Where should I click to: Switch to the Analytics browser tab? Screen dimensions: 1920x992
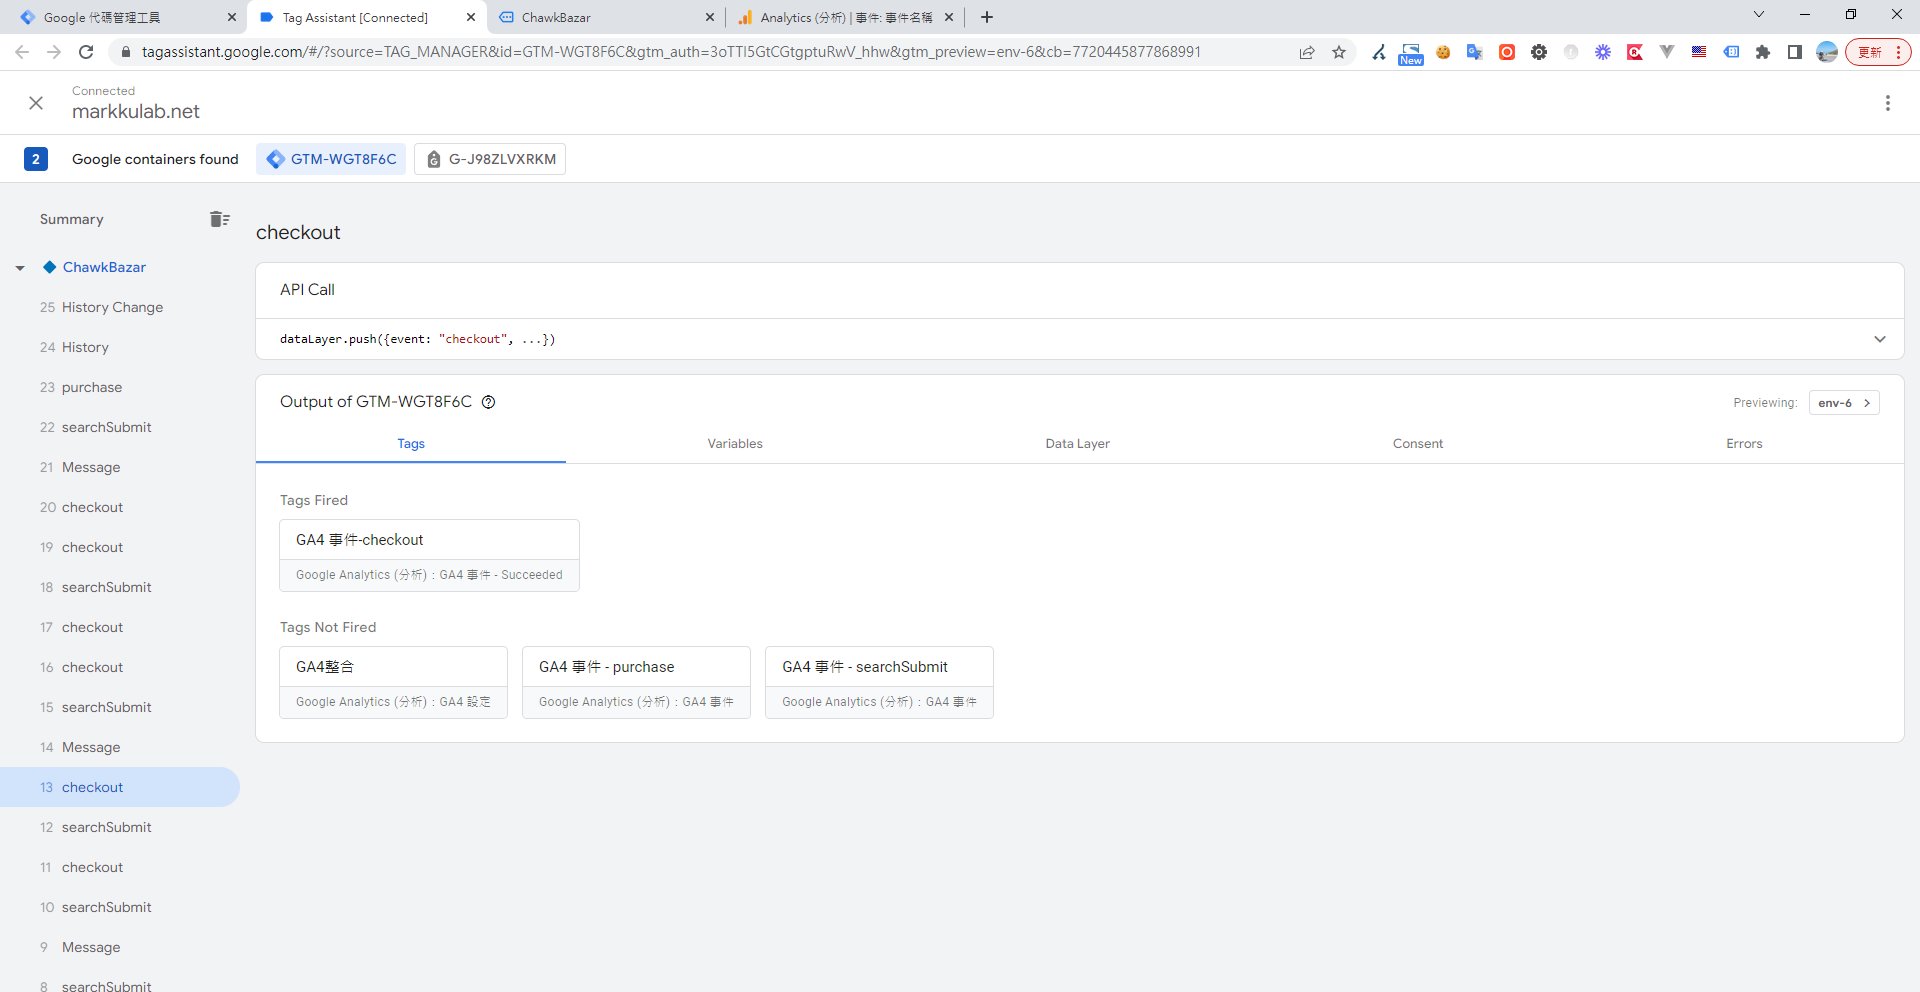pyautogui.click(x=840, y=17)
